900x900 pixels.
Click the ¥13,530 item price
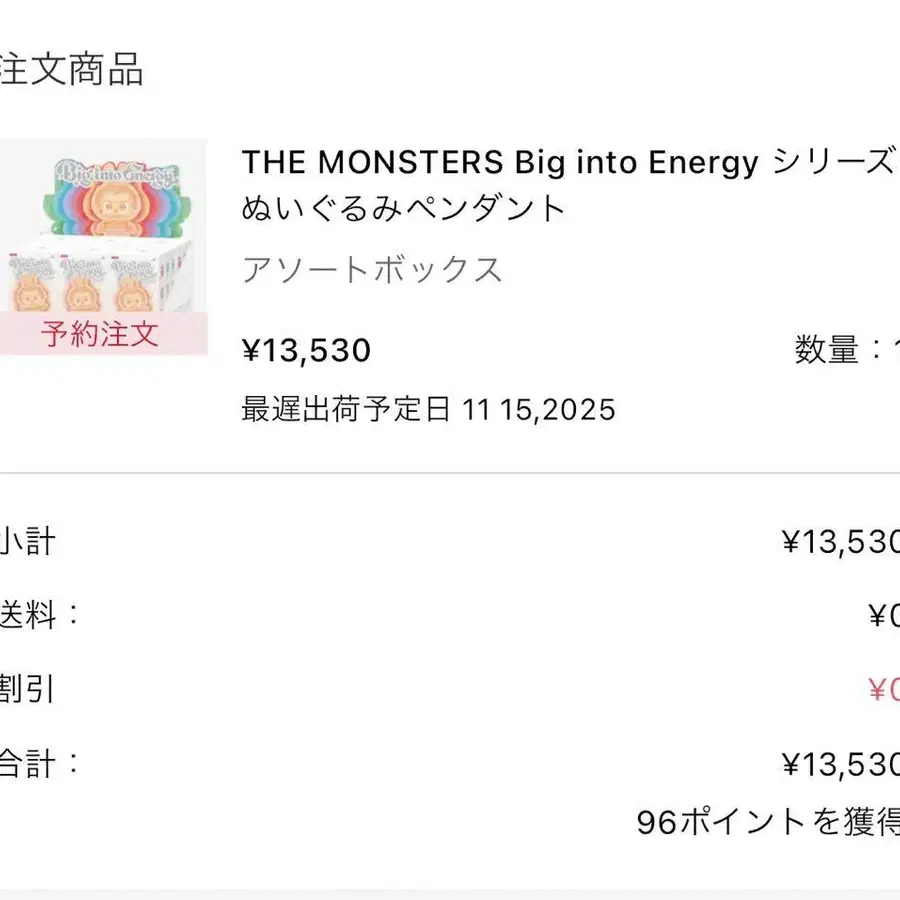[306, 351]
